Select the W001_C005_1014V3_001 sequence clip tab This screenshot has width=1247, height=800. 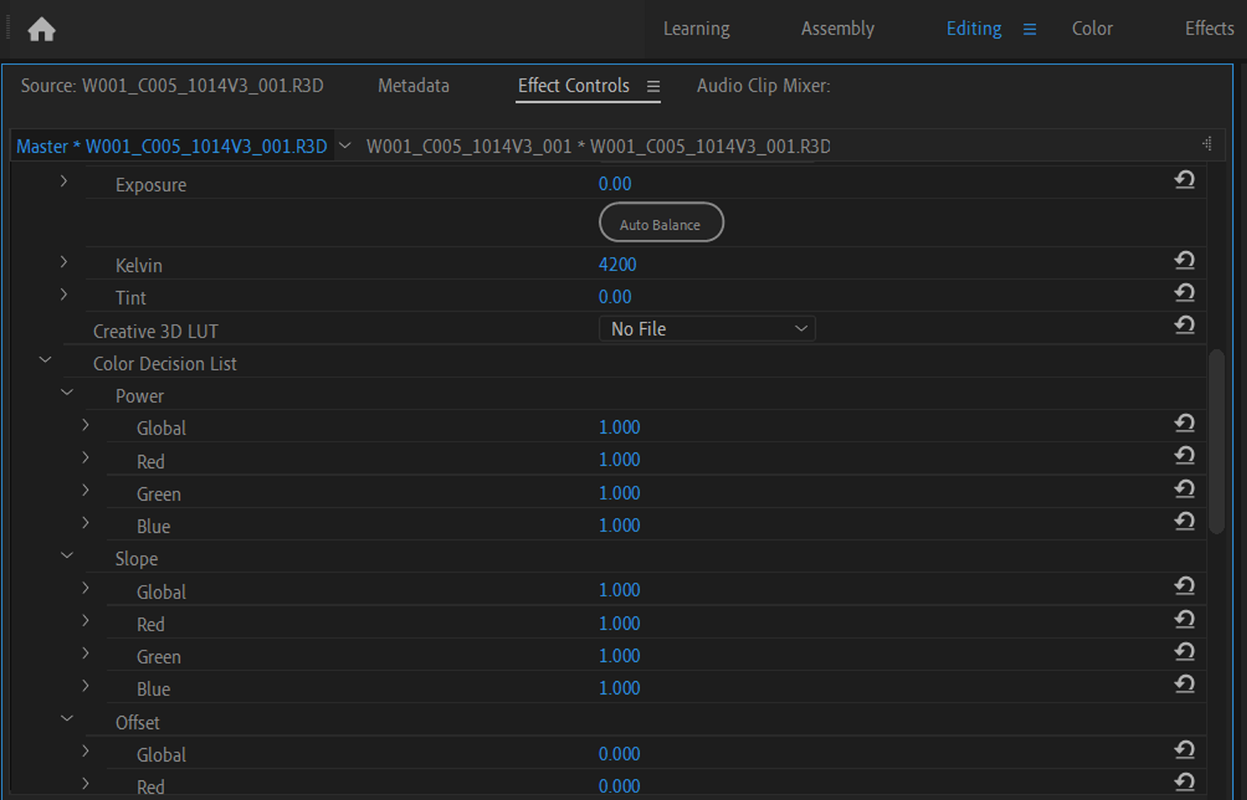pos(598,147)
